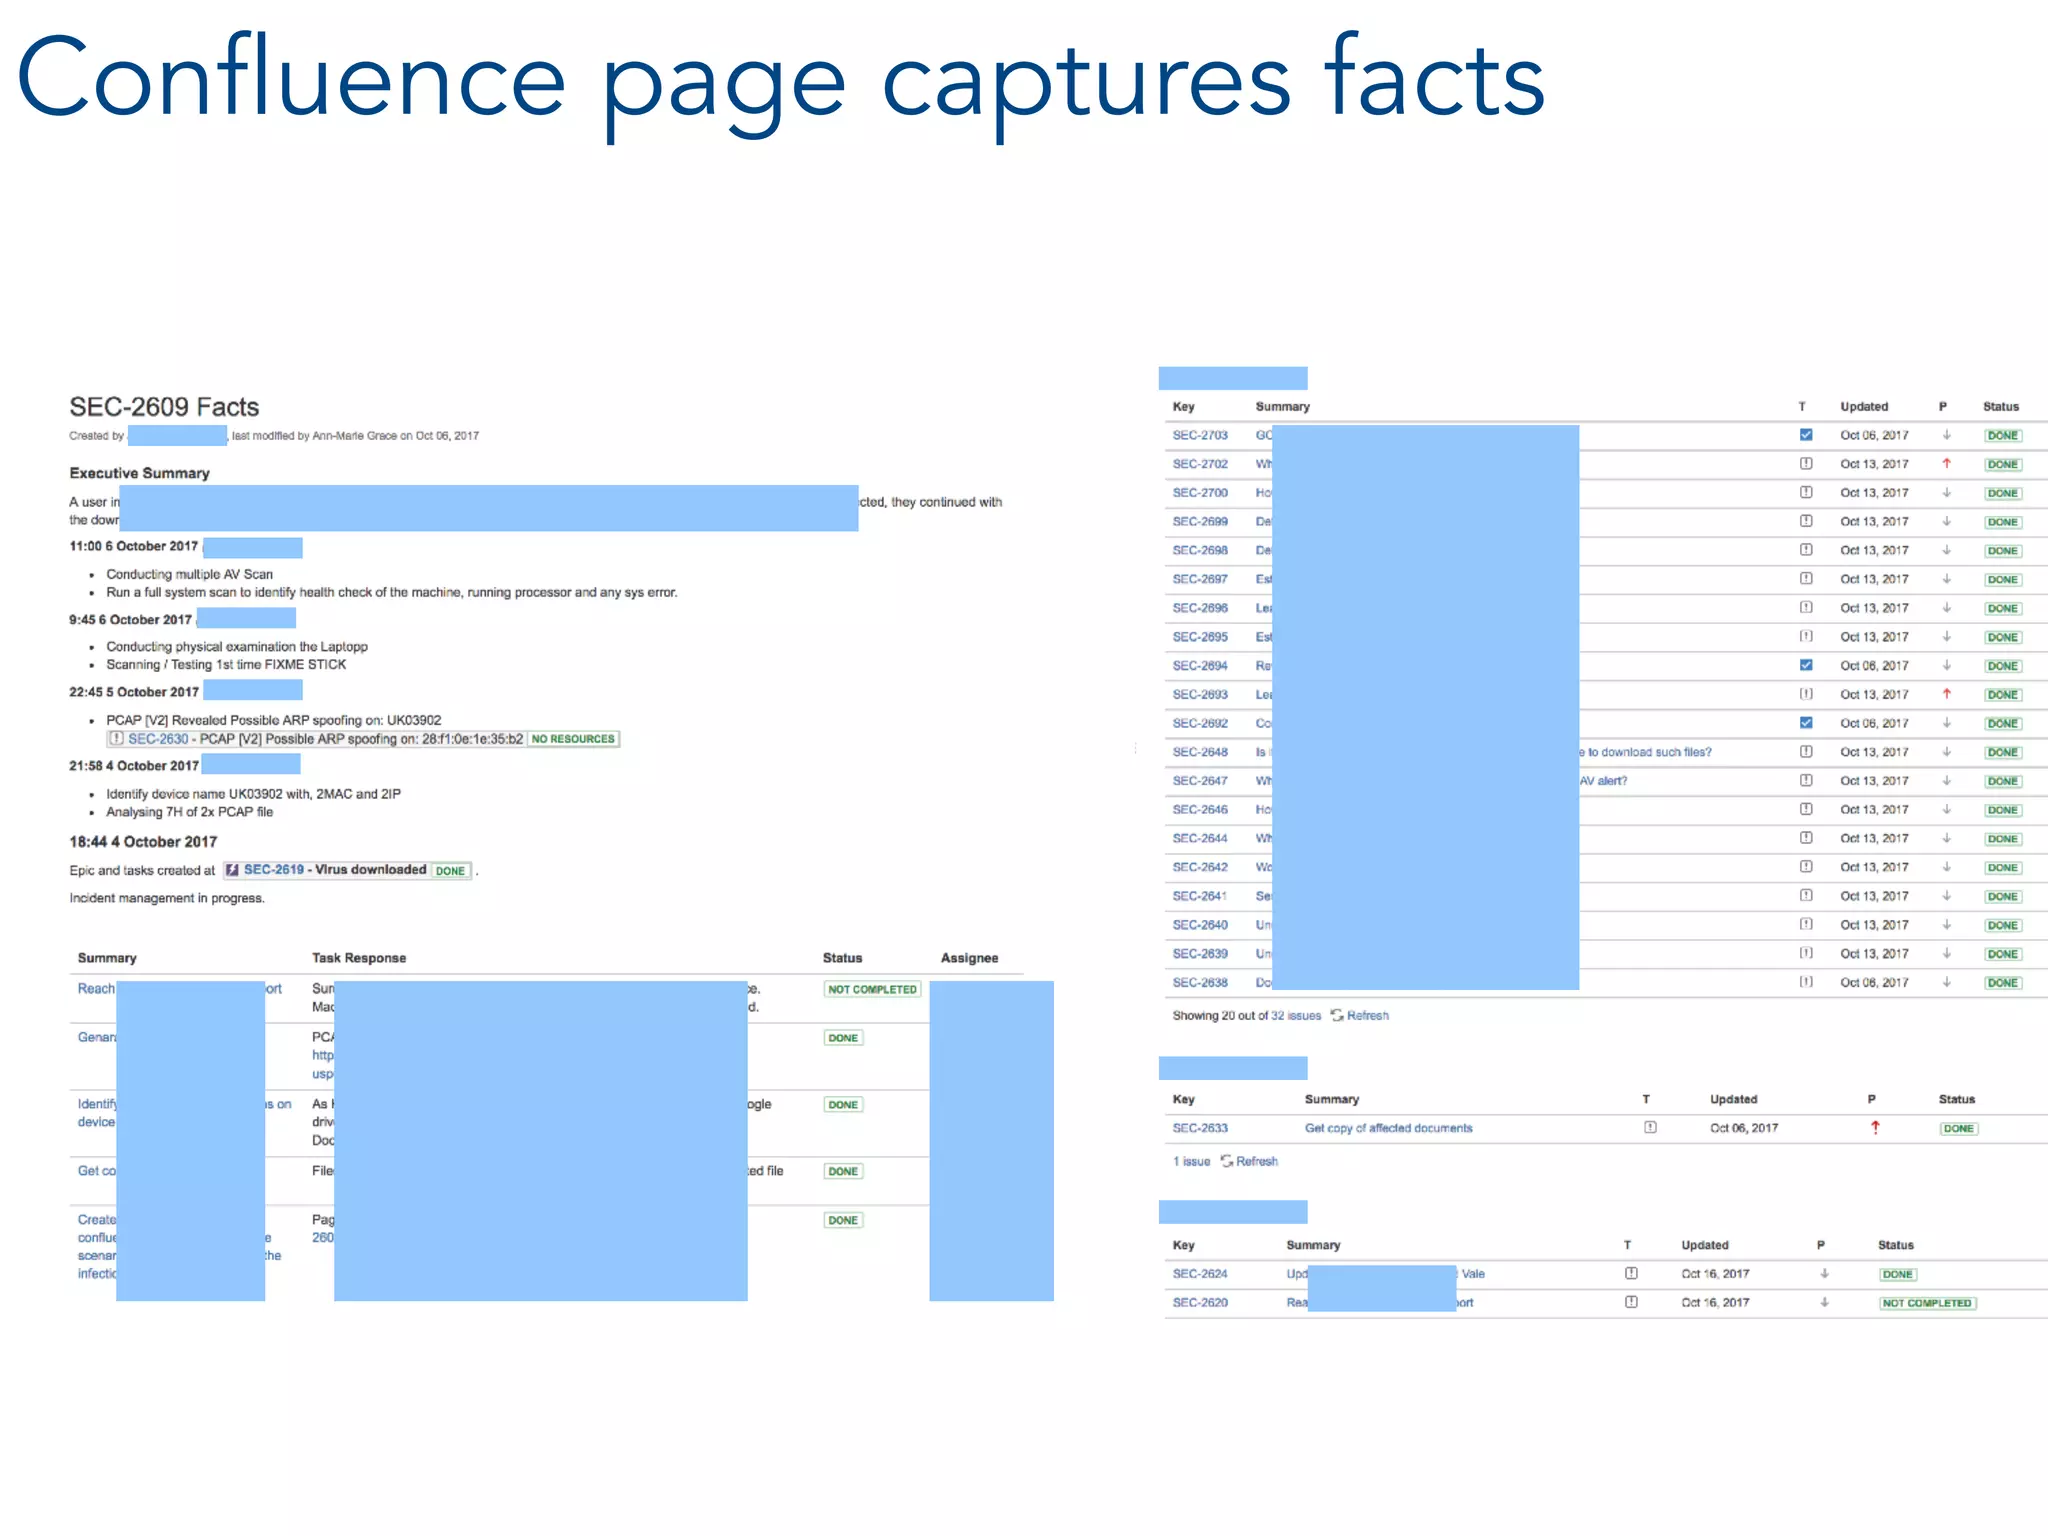2048x1536 pixels.
Task: Click the red priority arrow in SEC-2633 row
Action: [1875, 1128]
